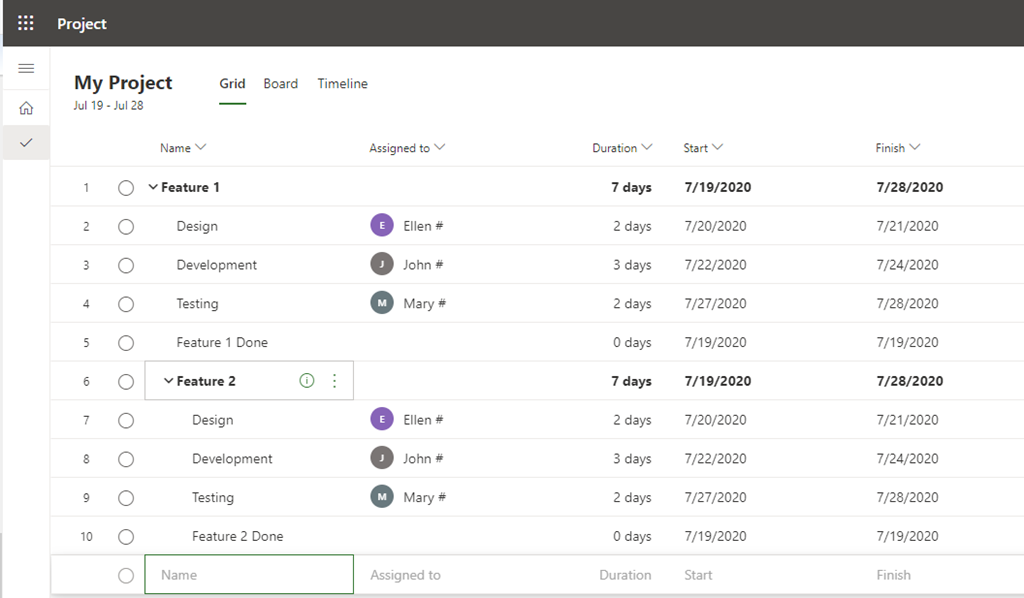Open the checkmark projects icon in sidebar
1024x598 pixels.
(x=26, y=143)
